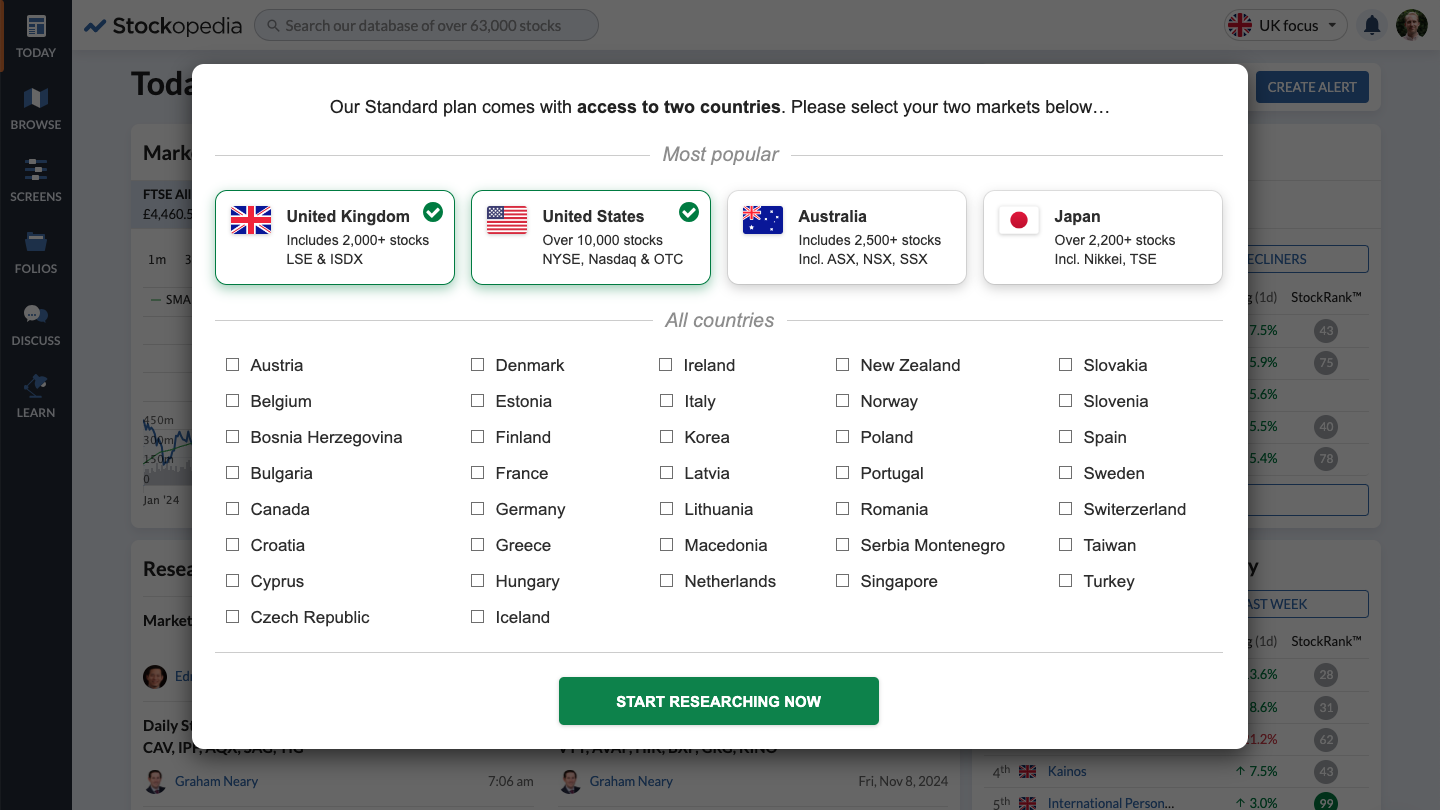Viewport: 1440px width, 810px height.
Task: Tick the Czech Republic checkbox
Action: pyautogui.click(x=232, y=617)
